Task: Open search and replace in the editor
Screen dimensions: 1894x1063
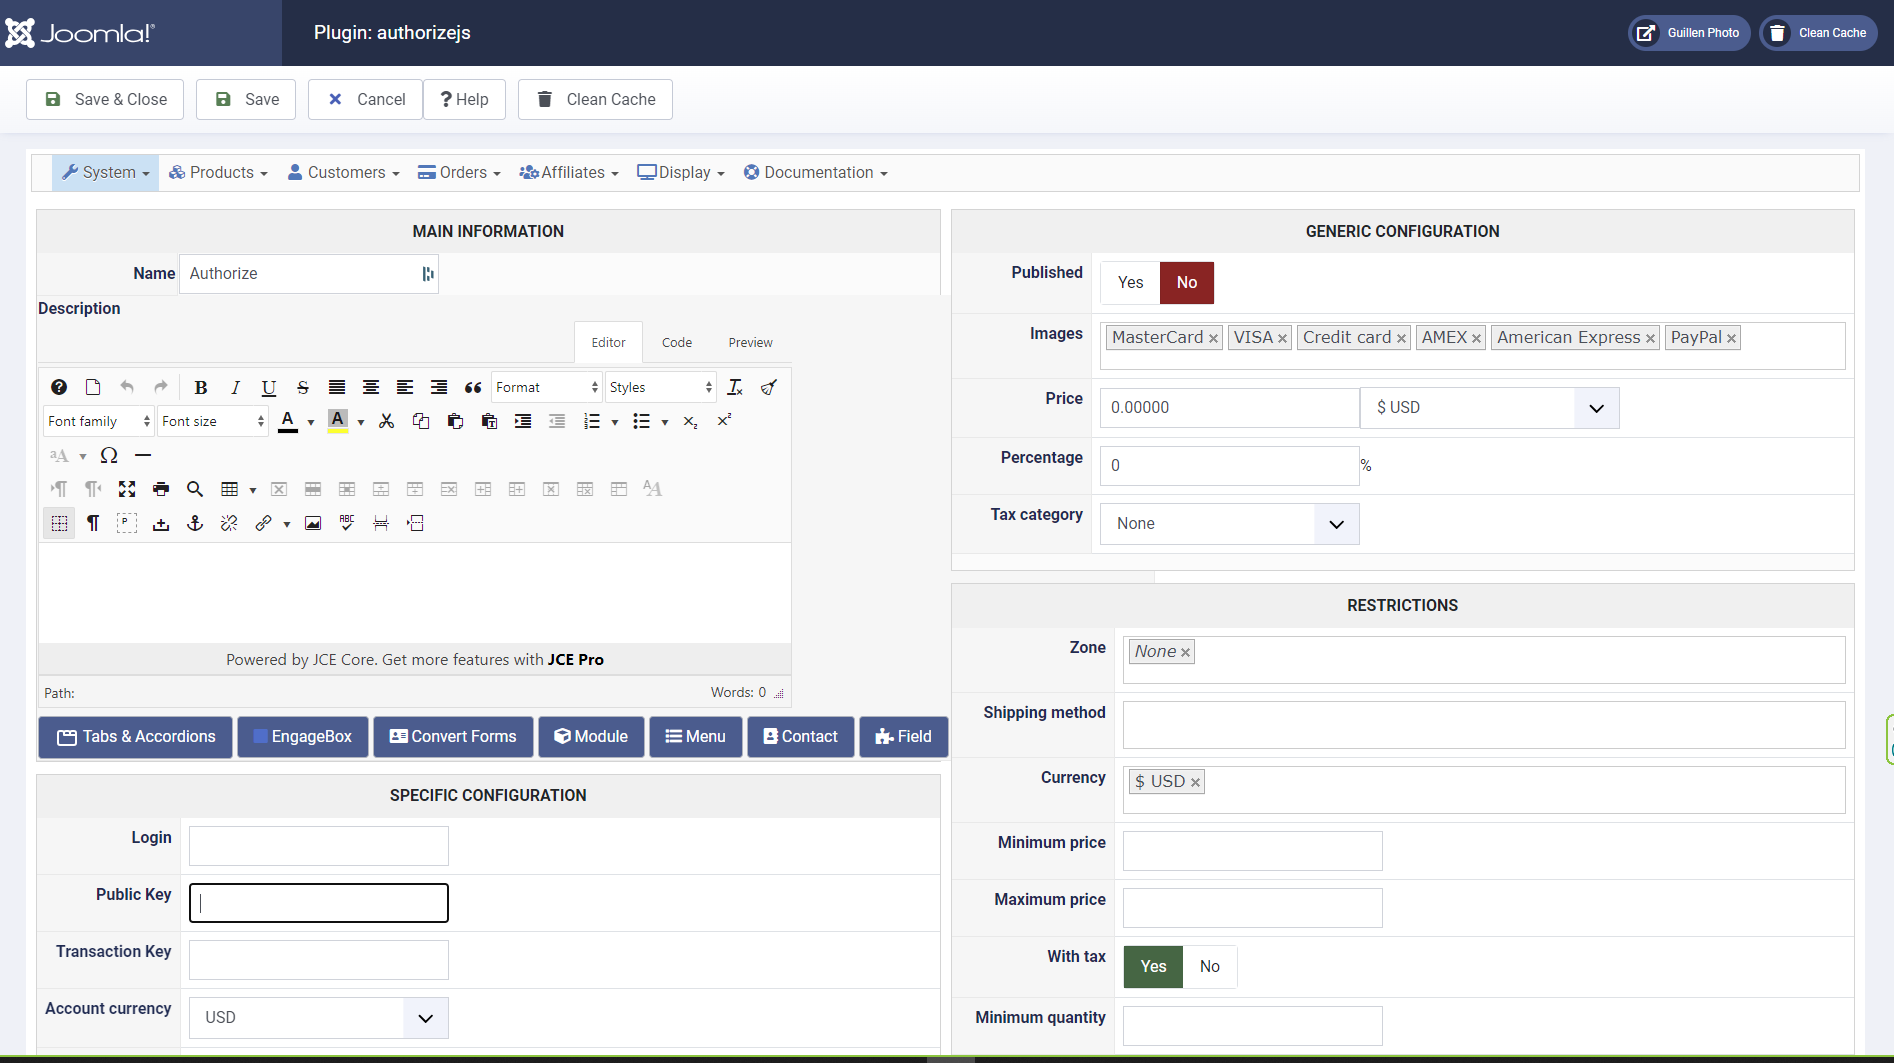Action: click(x=195, y=490)
